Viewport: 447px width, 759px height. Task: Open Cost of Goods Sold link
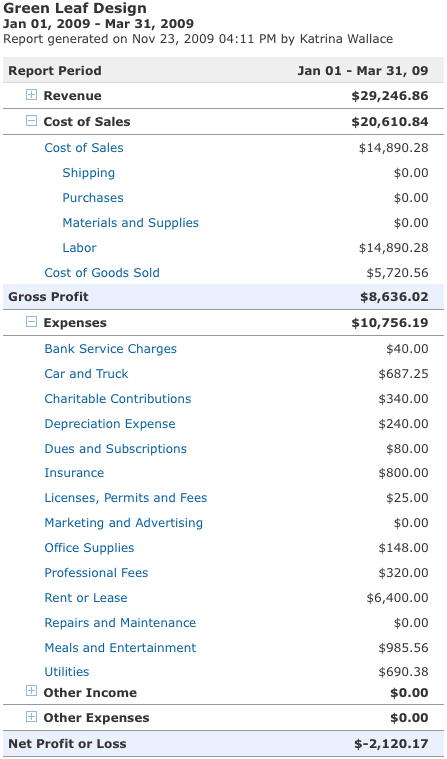tap(102, 273)
